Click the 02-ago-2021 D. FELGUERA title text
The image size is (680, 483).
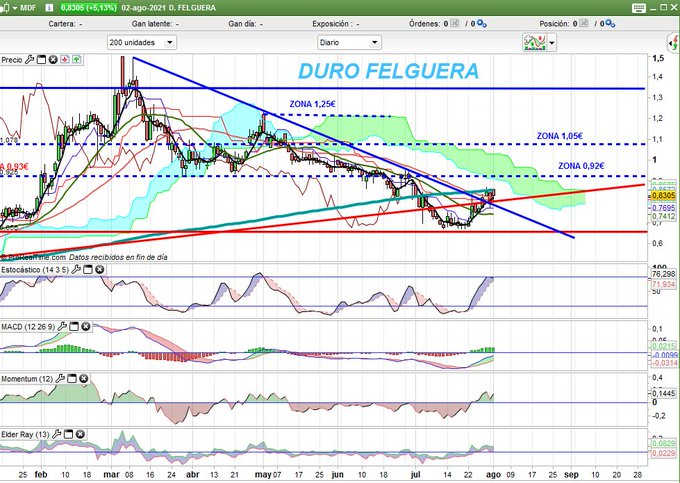pos(169,8)
